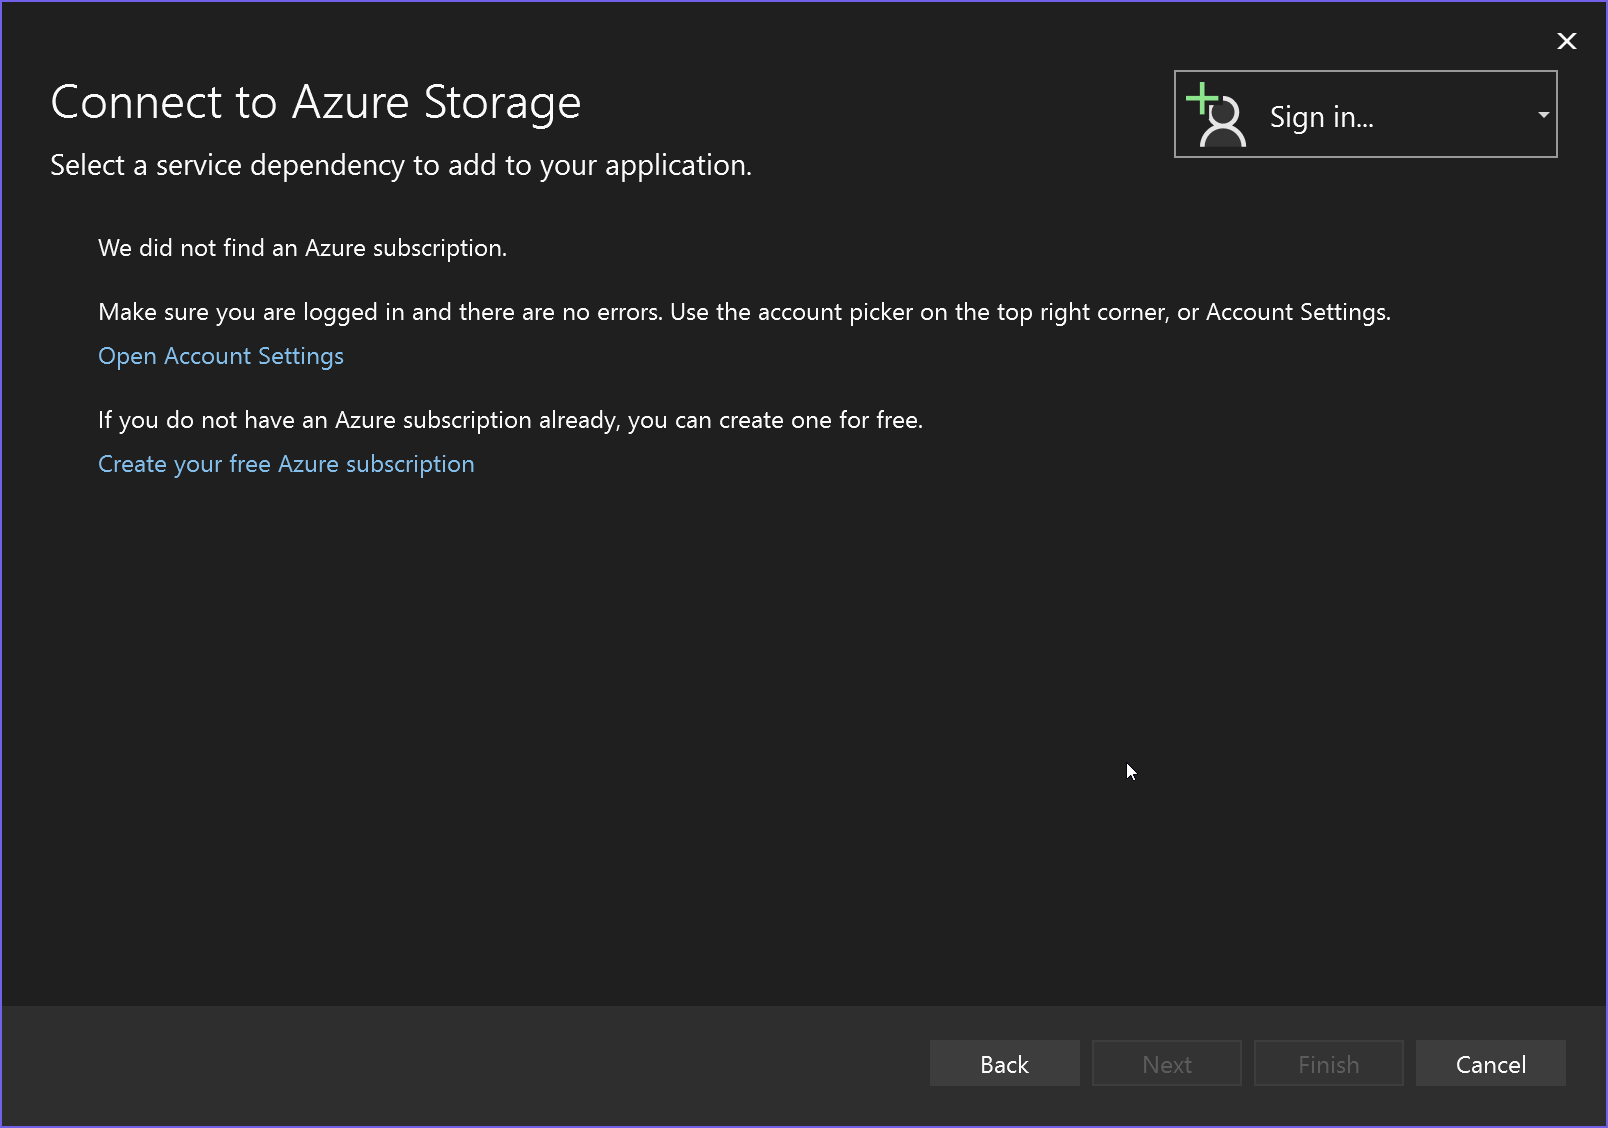Click the "Sign in..." account picker label
The width and height of the screenshot is (1608, 1128).
[1321, 117]
